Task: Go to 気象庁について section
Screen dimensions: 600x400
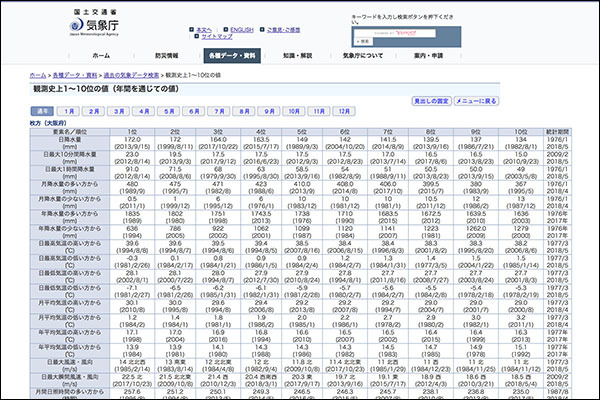Action: point(363,55)
